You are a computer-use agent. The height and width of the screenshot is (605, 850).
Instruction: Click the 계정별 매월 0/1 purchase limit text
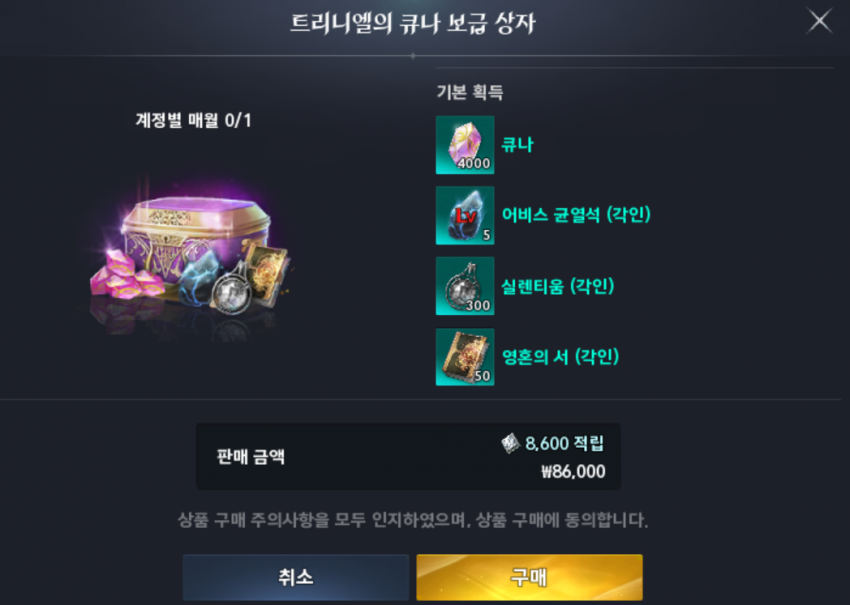pyautogui.click(x=193, y=120)
